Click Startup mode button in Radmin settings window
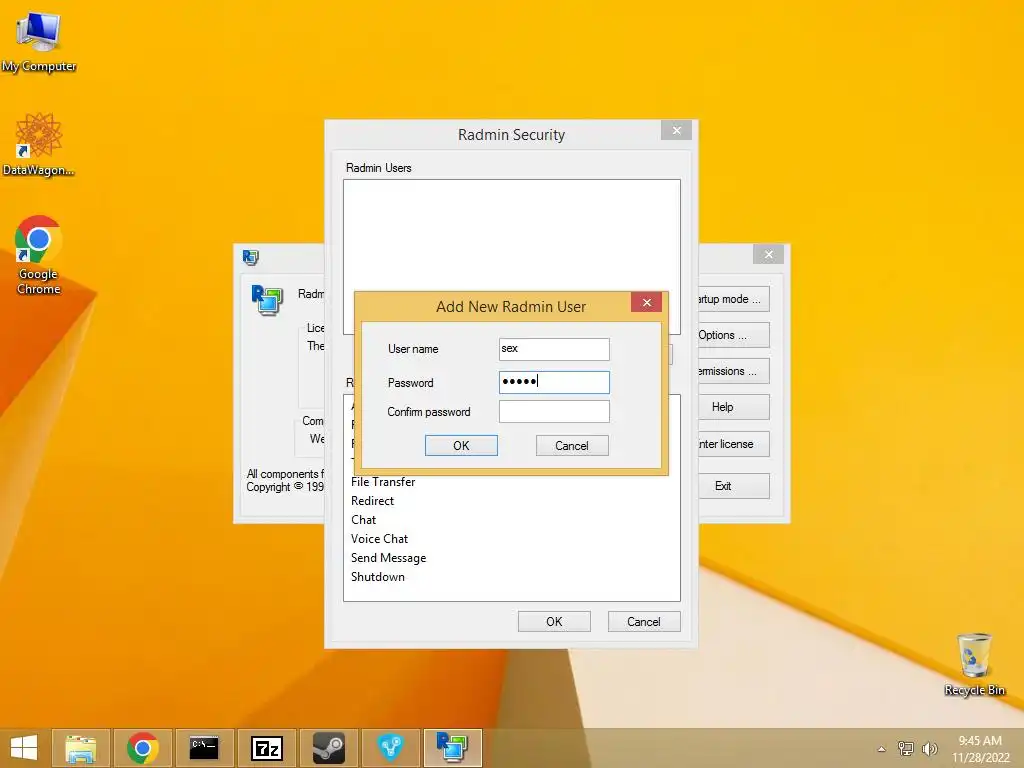Image resolution: width=1024 pixels, height=768 pixels. (734, 299)
